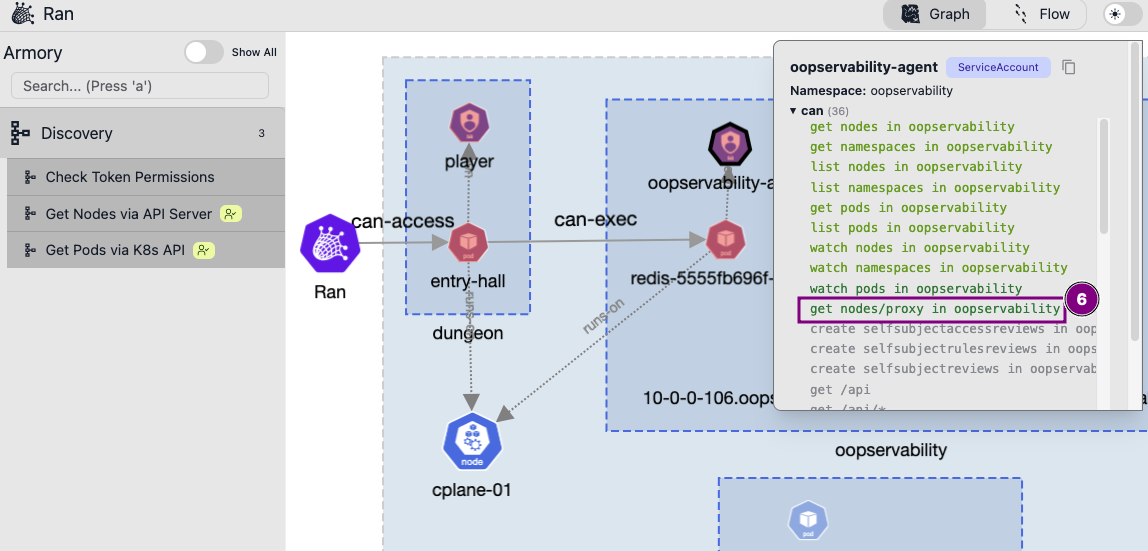Click the can-exec edge label
The height and width of the screenshot is (551, 1148).
(x=595, y=219)
